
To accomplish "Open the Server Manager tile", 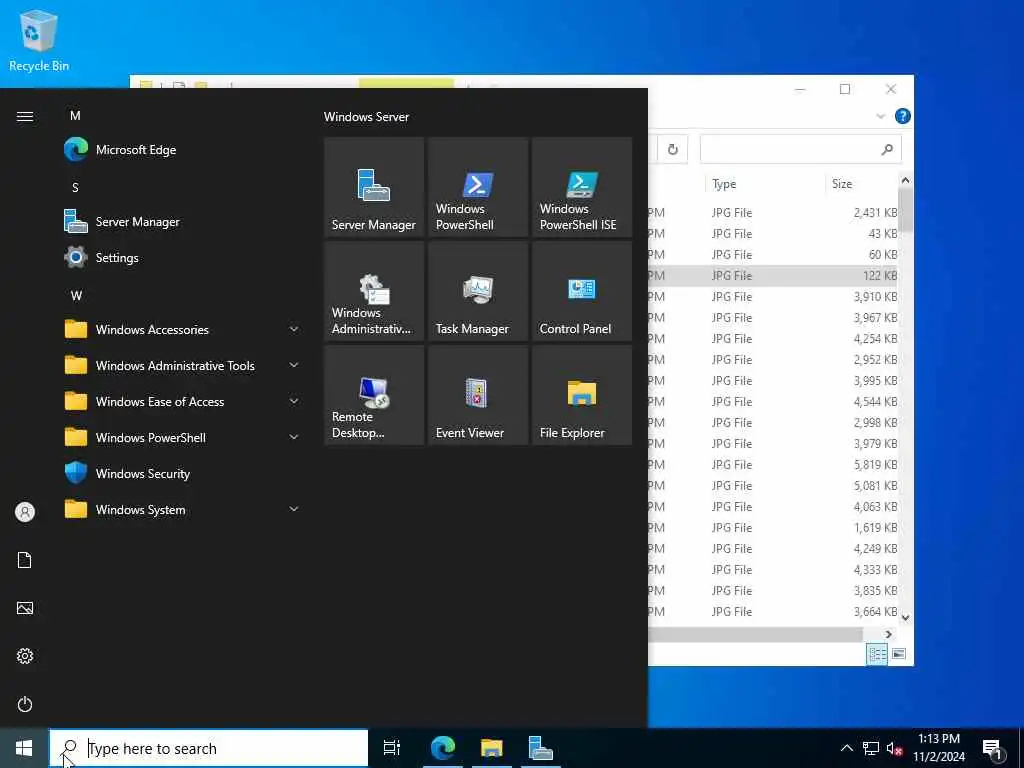I will click(x=374, y=187).
